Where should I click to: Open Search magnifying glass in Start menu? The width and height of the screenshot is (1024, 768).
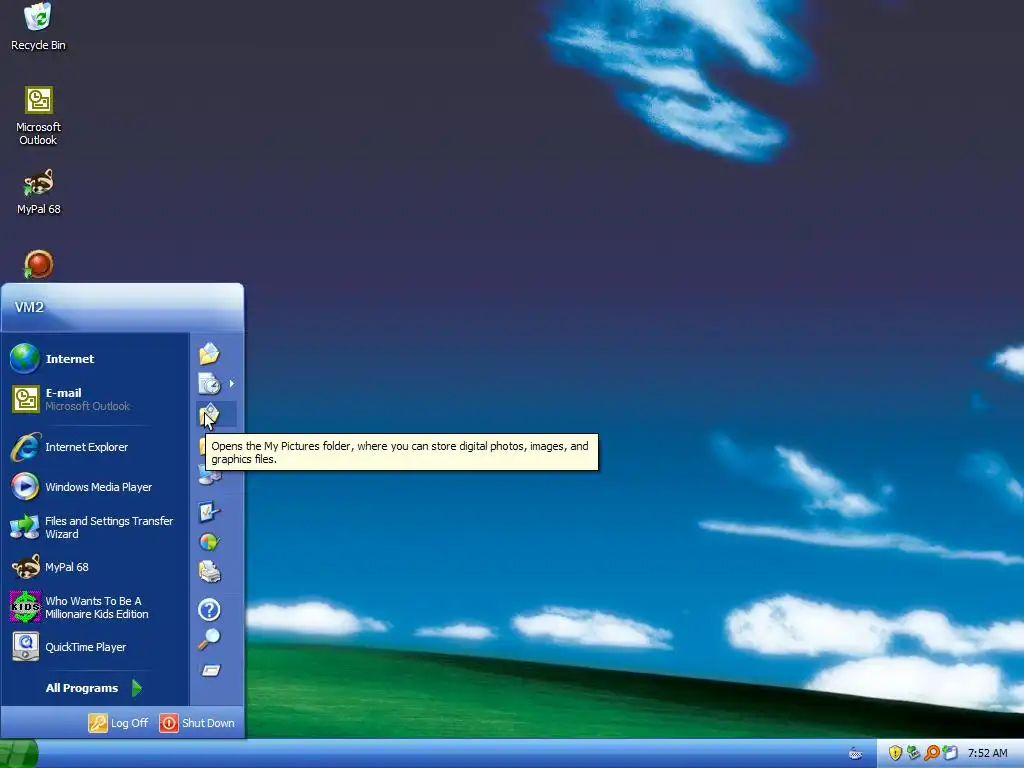(210, 639)
